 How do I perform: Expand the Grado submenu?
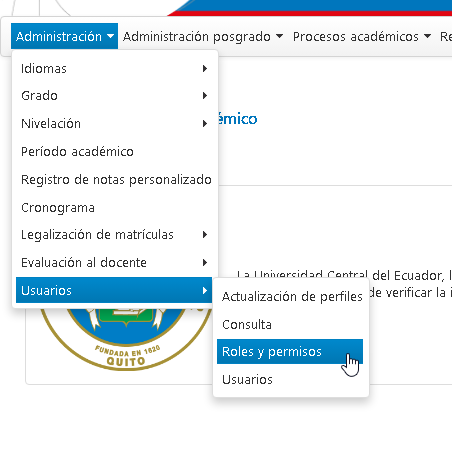coord(114,96)
